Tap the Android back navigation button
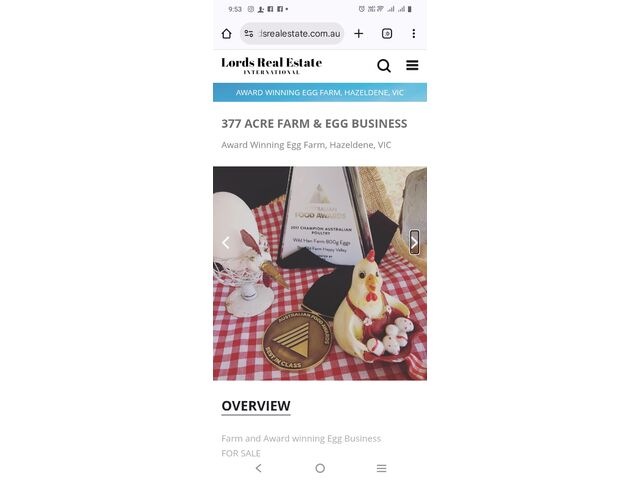Viewport: 640px width, 480px height. [259, 468]
